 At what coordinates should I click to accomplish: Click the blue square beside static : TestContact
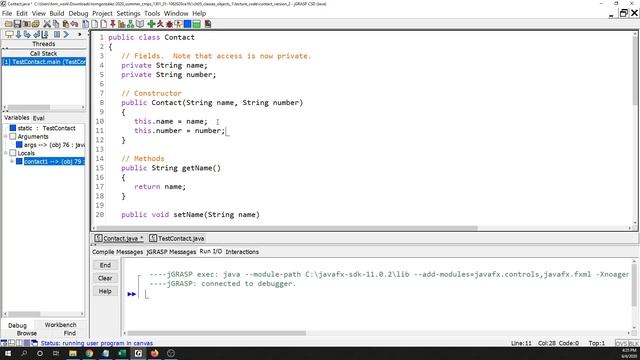13,128
